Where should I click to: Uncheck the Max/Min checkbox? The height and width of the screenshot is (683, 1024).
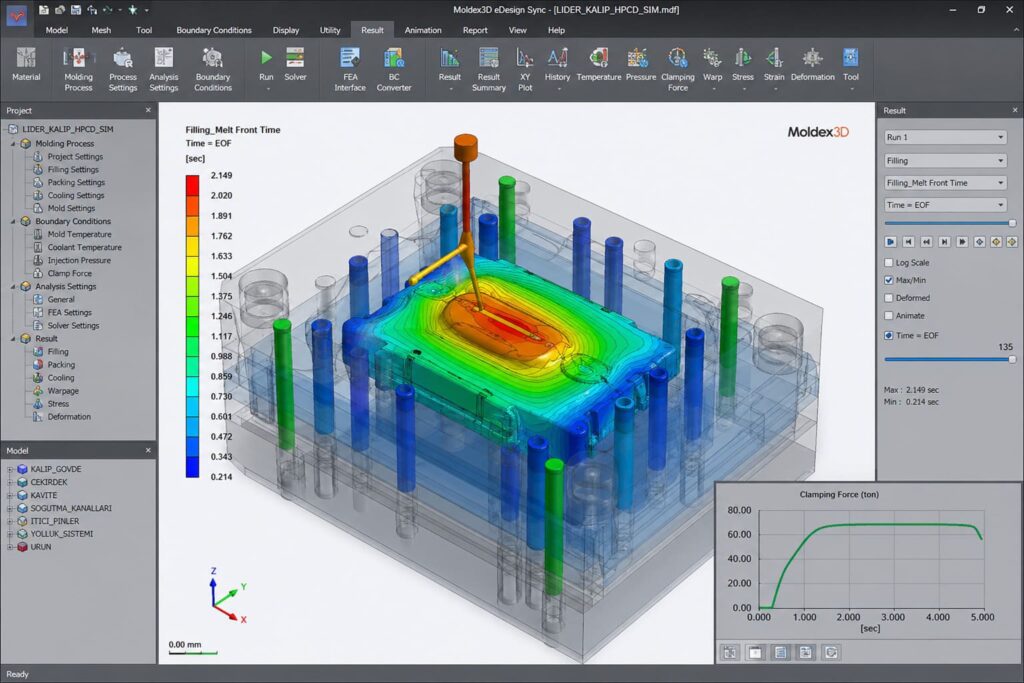[890, 280]
